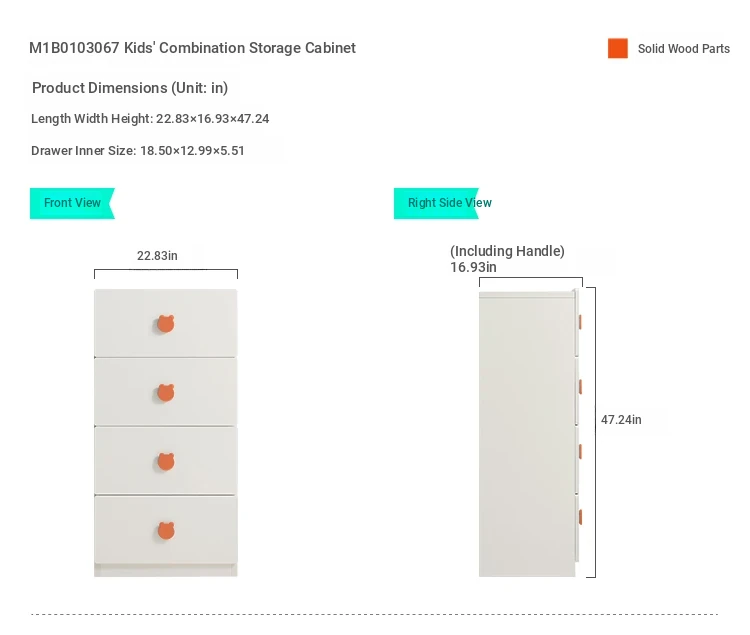
Task: Click the Product Dimensions (Unit: in) heading
Action: point(130,88)
